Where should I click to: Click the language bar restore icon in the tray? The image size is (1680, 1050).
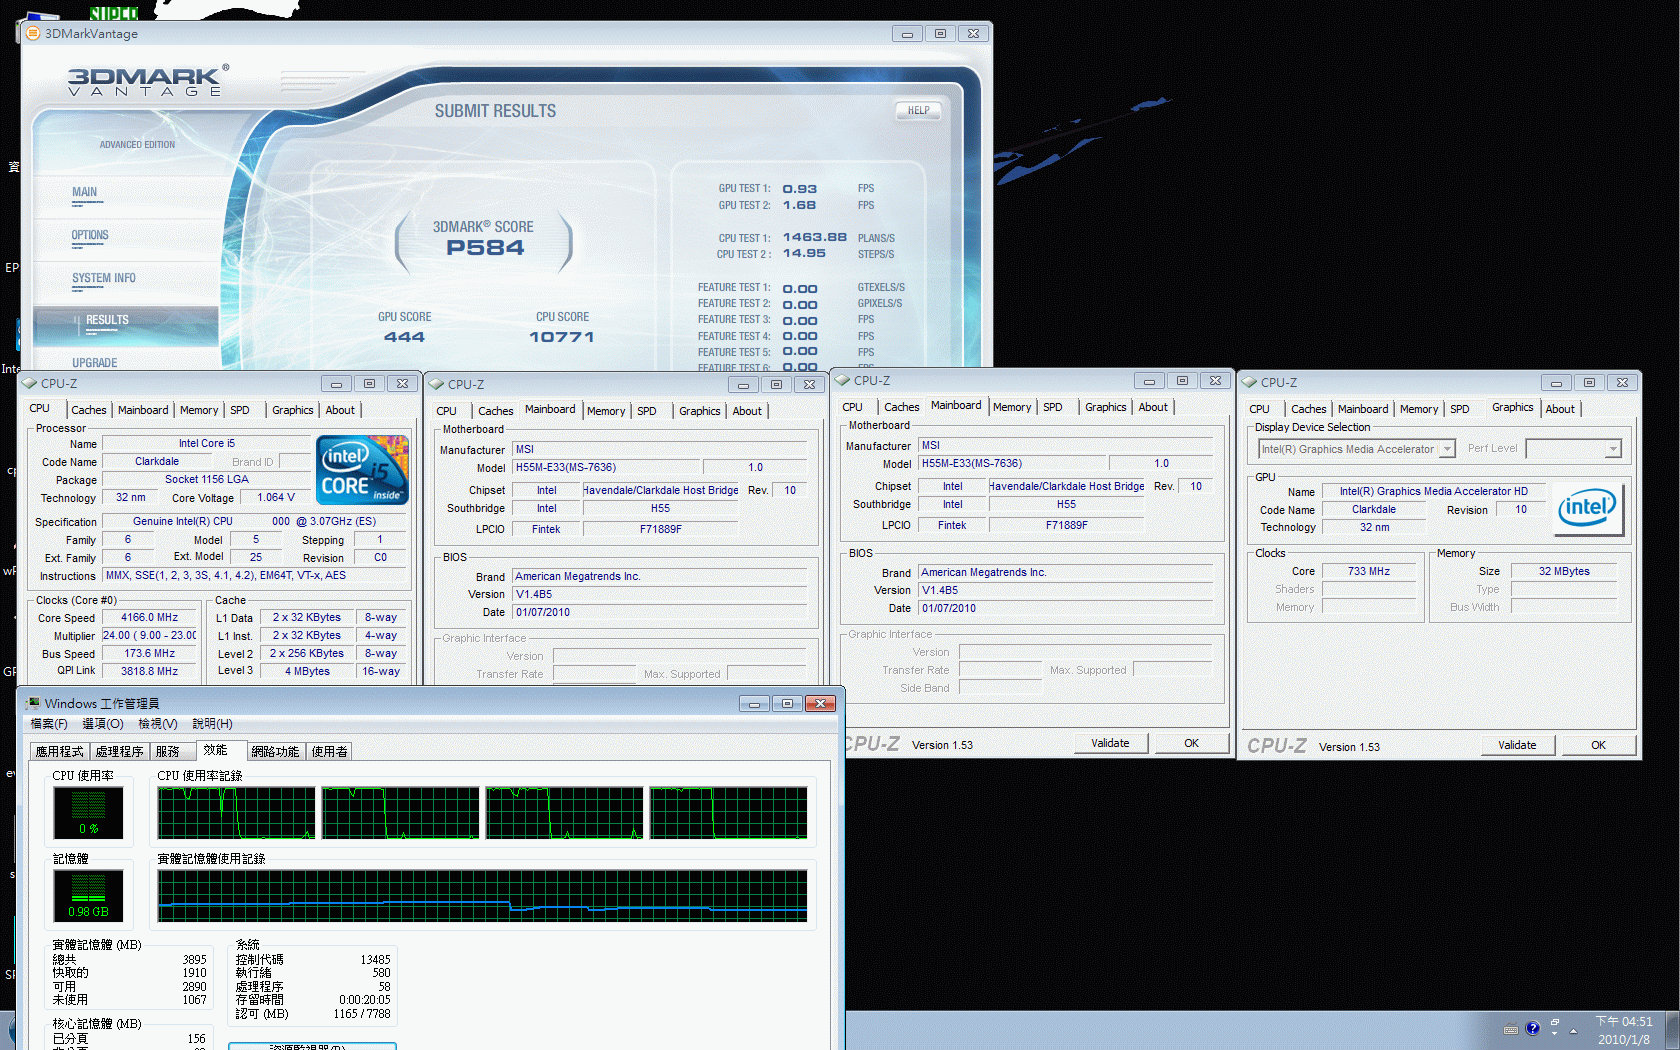pos(1554,1023)
